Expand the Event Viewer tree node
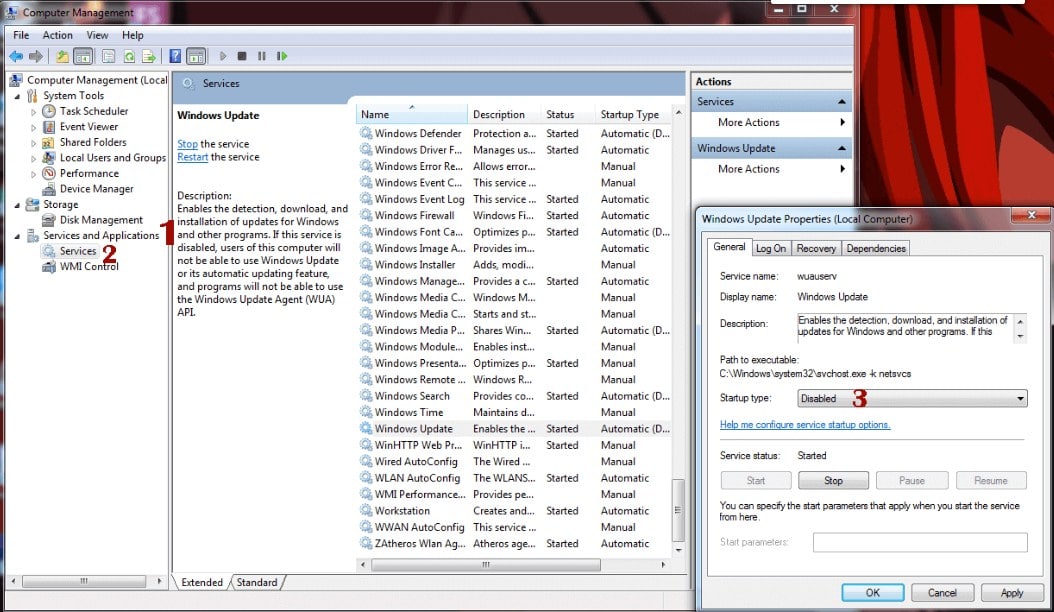 [x=34, y=127]
